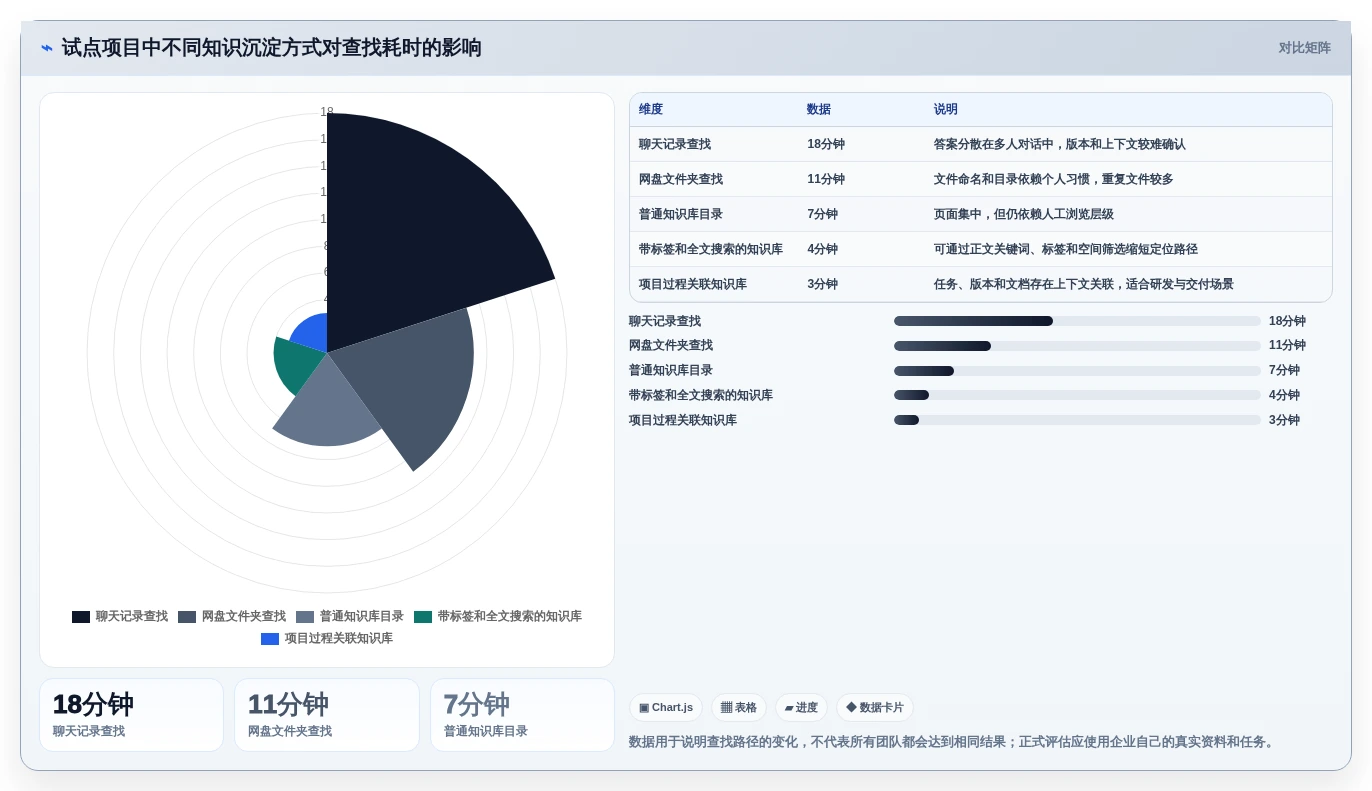The height and width of the screenshot is (791, 1372).
Task: Click the description starting 任务、版本和文档
Action: pos(1084,284)
